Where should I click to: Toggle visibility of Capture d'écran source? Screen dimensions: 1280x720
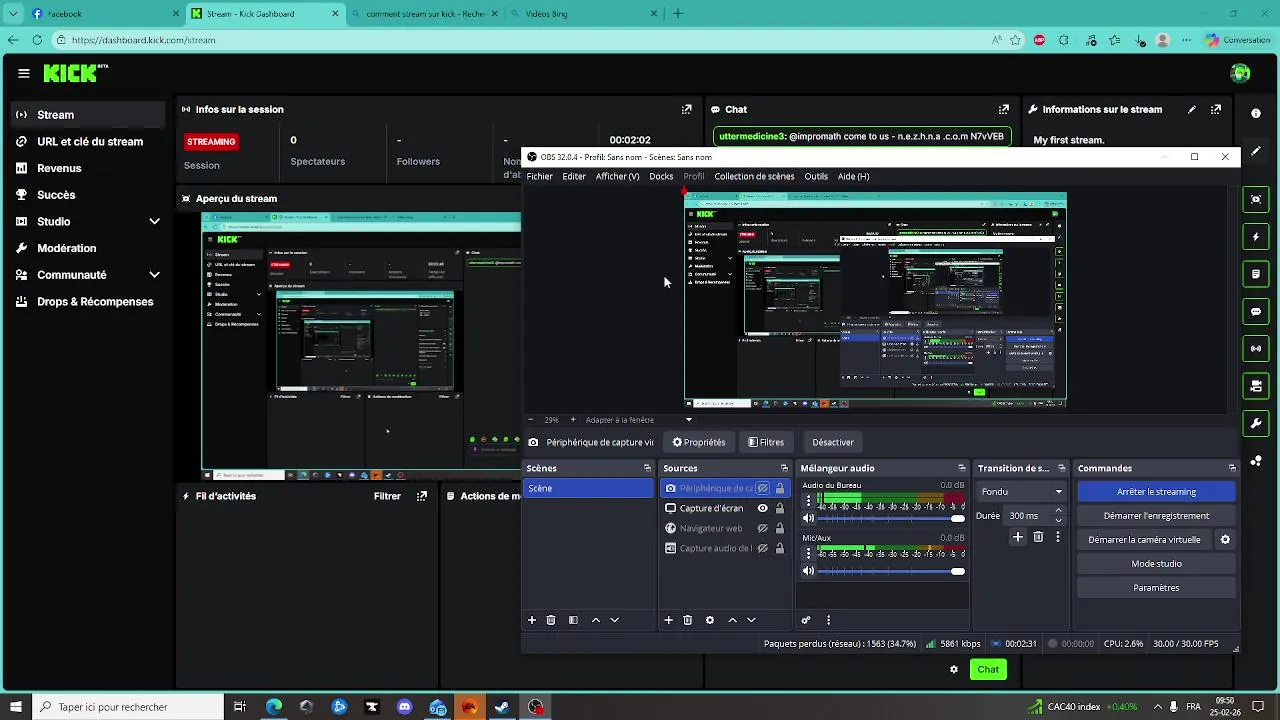(x=762, y=508)
